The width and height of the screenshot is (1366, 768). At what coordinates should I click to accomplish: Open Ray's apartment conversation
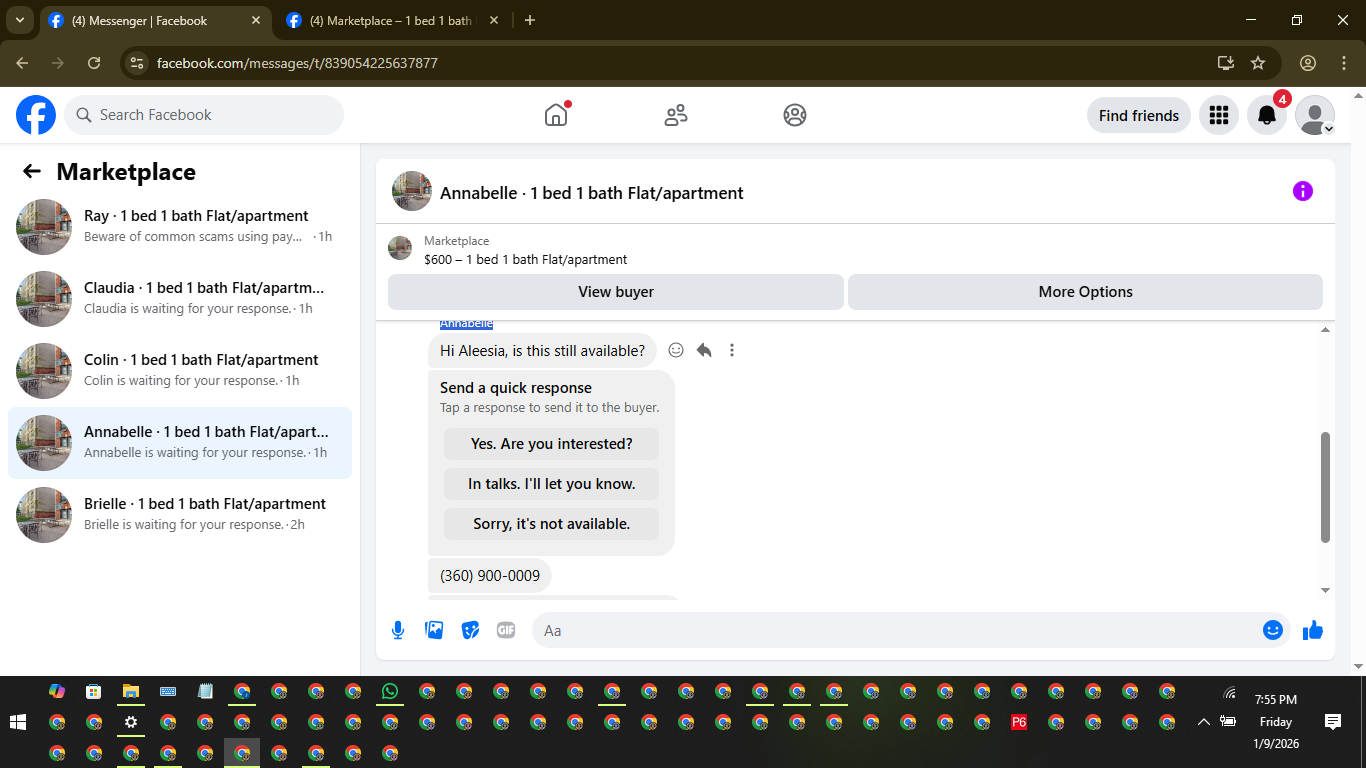click(x=180, y=227)
